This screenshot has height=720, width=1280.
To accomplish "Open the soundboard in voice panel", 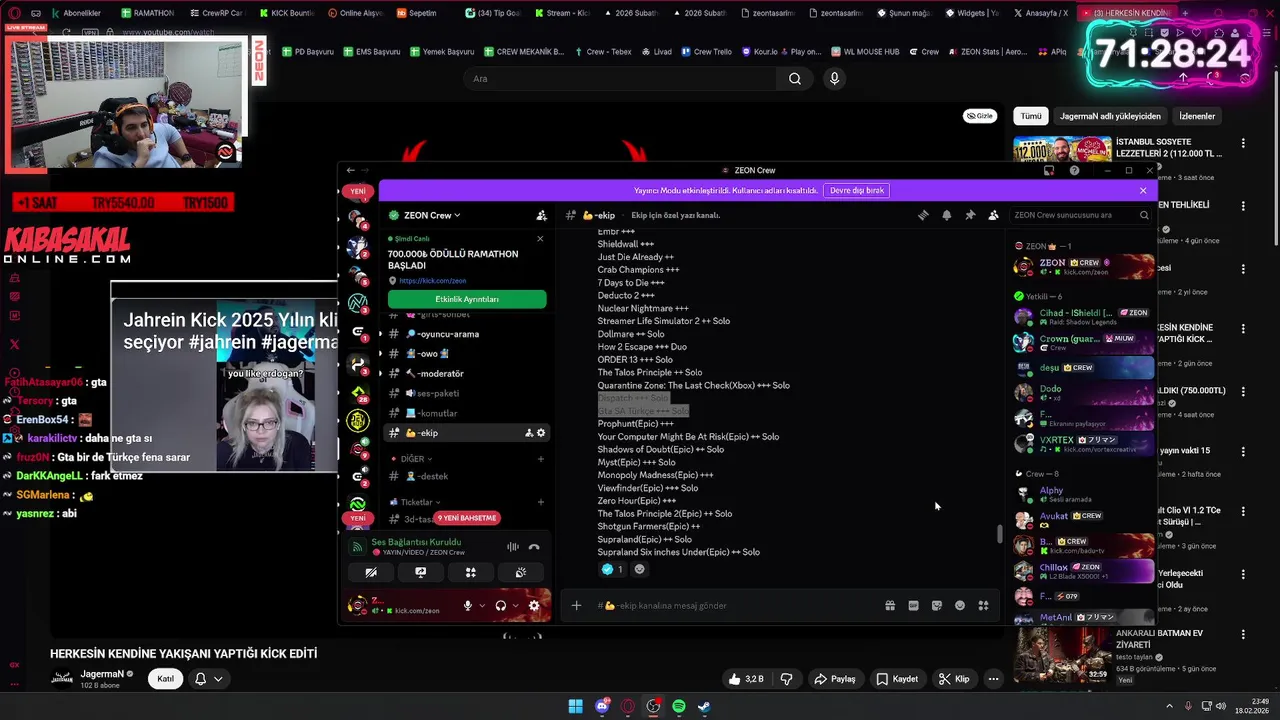I will (x=521, y=572).
